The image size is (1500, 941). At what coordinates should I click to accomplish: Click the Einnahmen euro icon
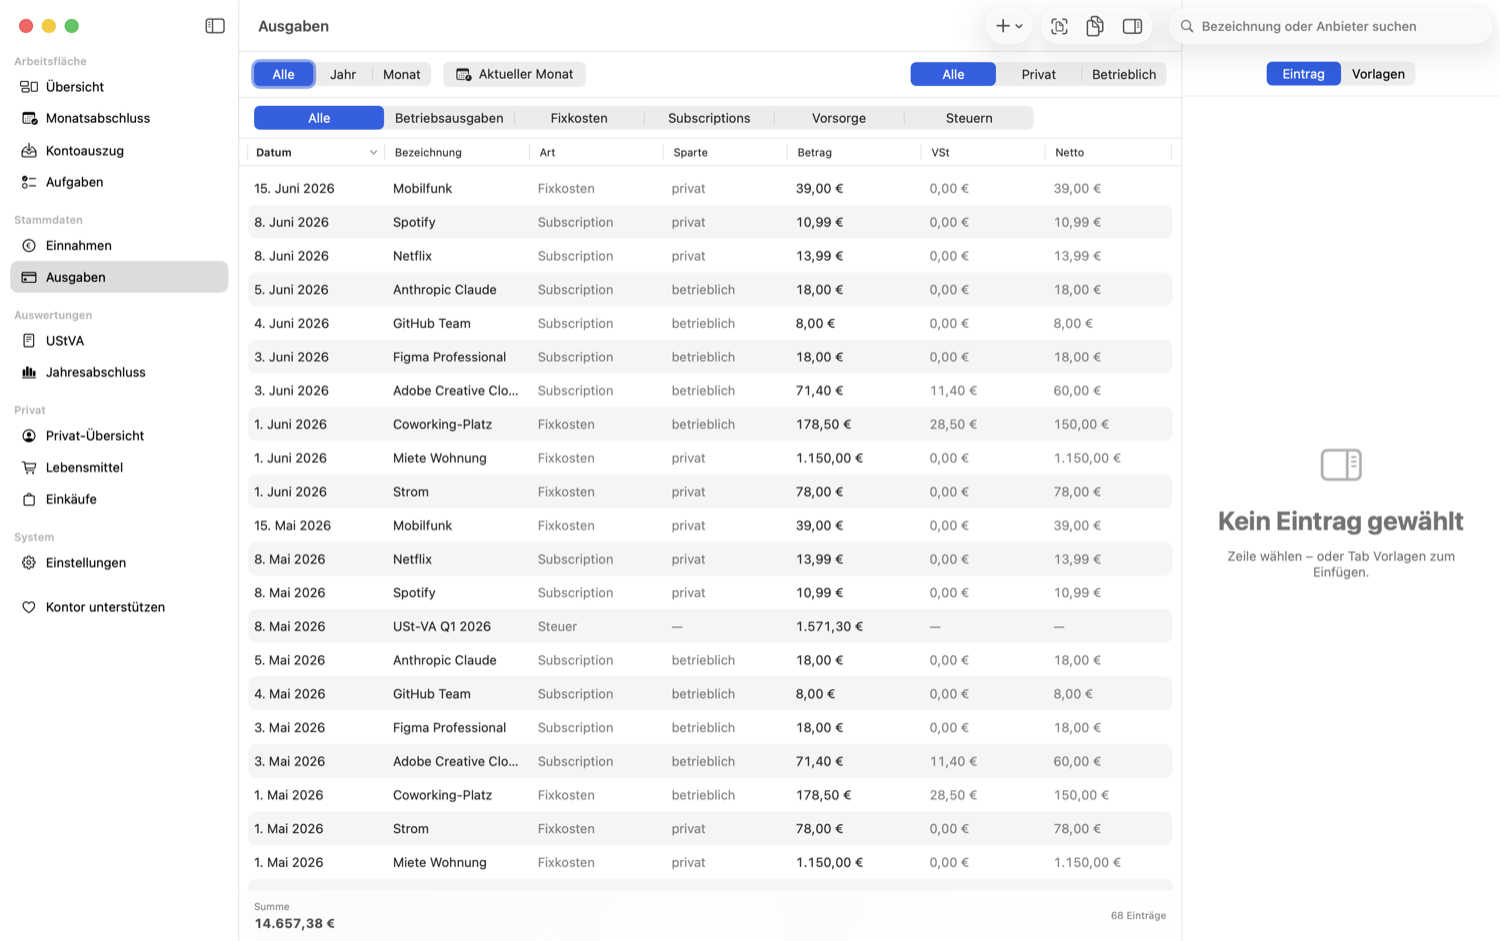29,246
